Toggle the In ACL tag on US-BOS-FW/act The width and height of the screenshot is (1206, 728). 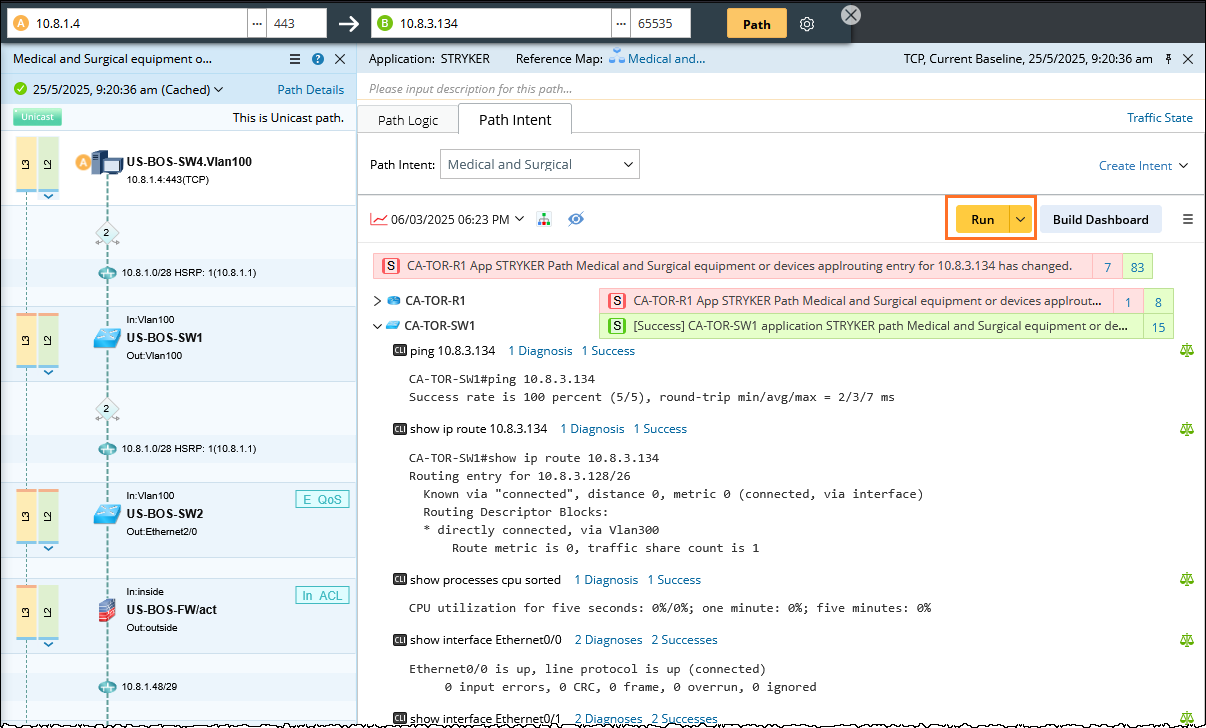pyautogui.click(x=322, y=595)
